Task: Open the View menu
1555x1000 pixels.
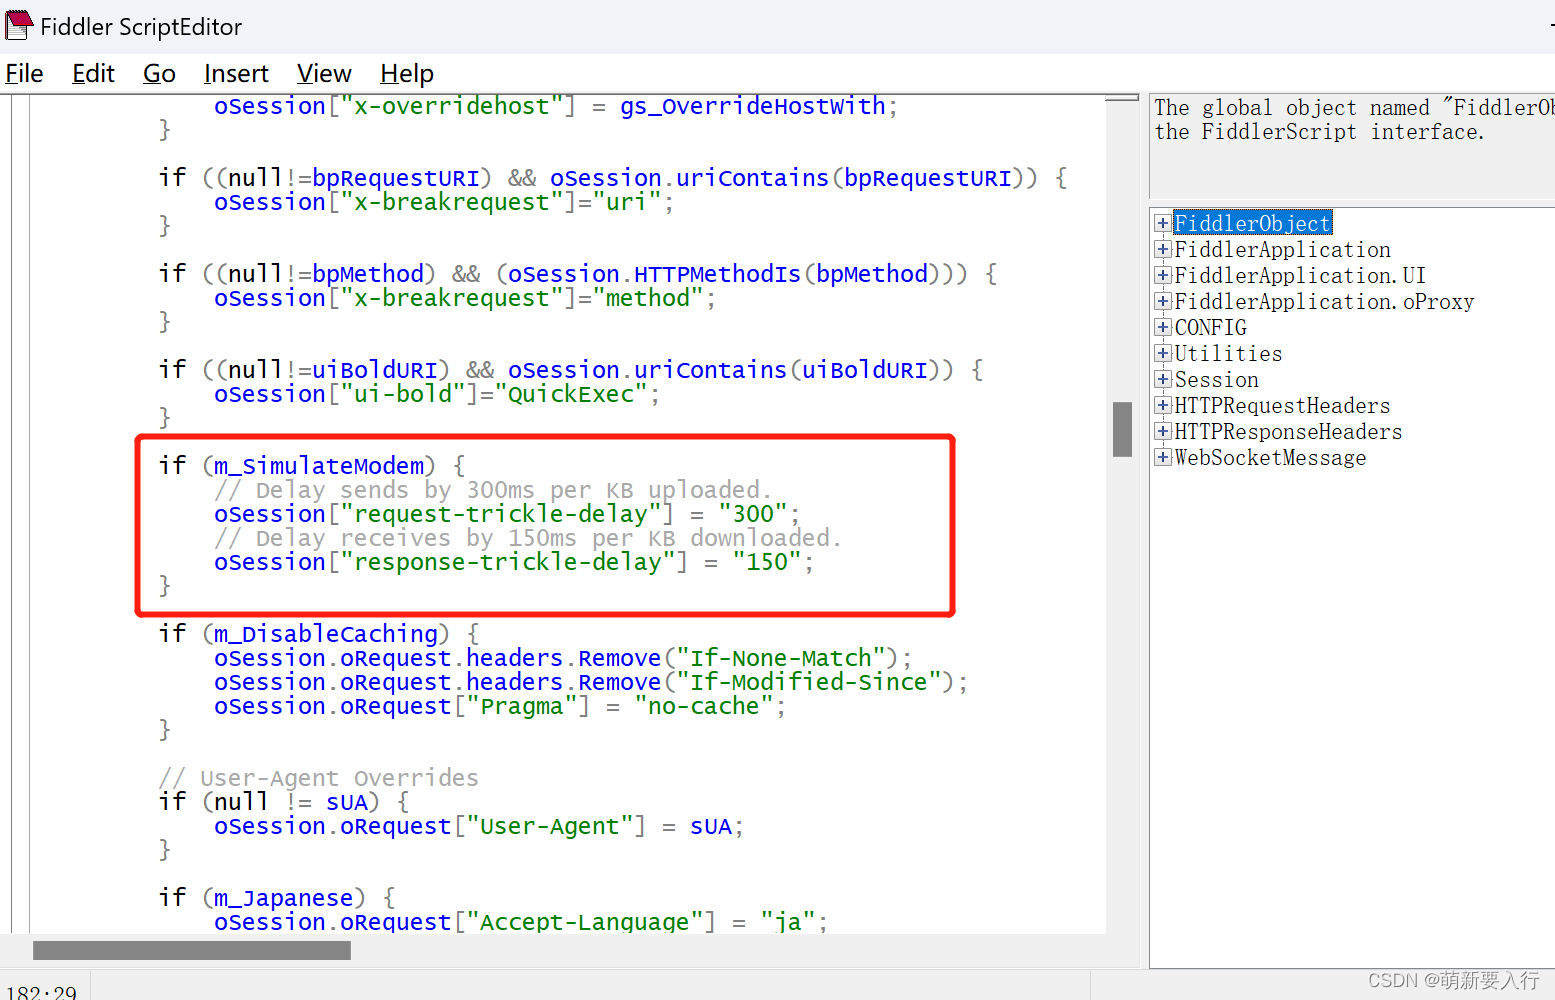Action: 324,74
